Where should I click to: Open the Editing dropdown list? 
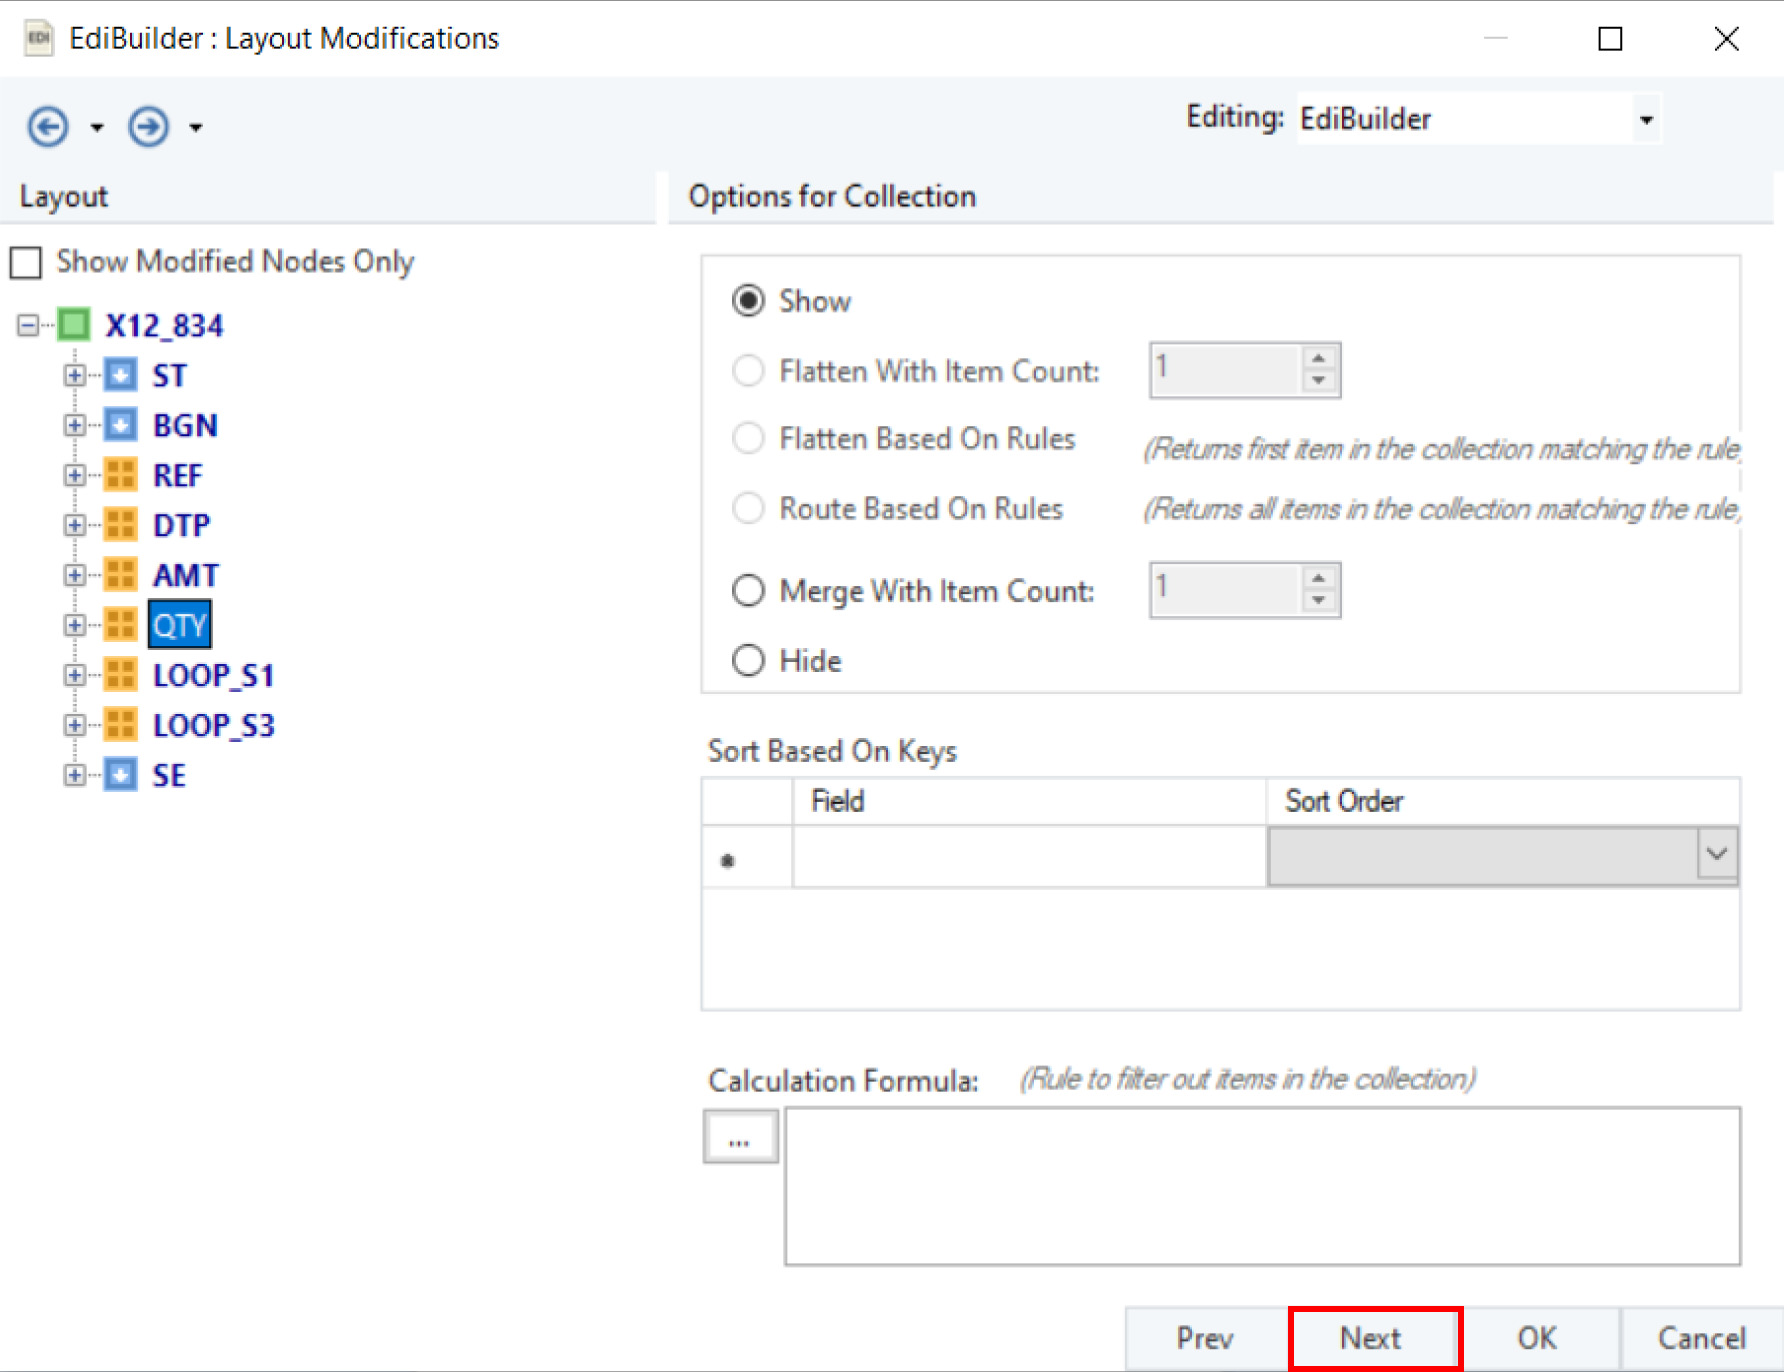click(x=1645, y=120)
